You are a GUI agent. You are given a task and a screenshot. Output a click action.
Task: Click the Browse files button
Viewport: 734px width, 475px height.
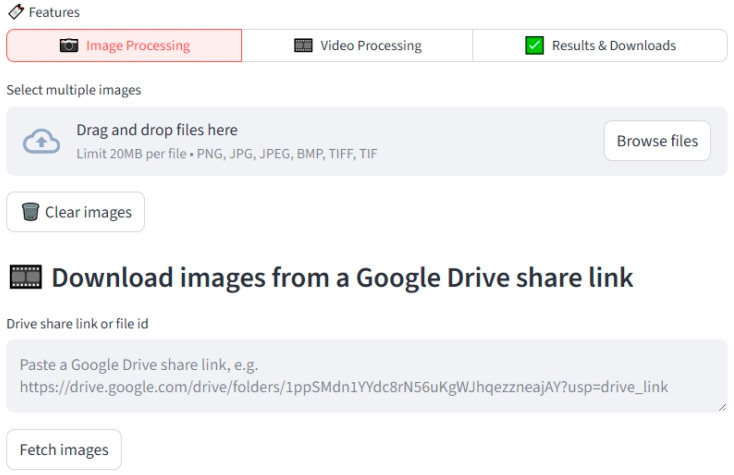point(657,141)
